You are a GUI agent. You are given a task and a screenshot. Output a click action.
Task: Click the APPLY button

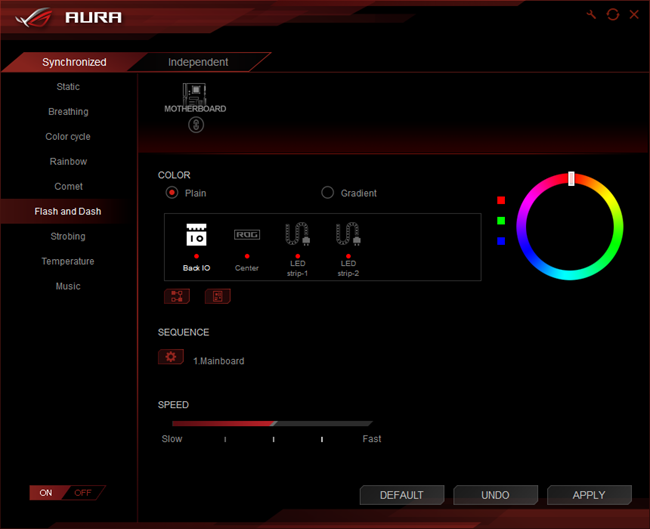(x=589, y=495)
